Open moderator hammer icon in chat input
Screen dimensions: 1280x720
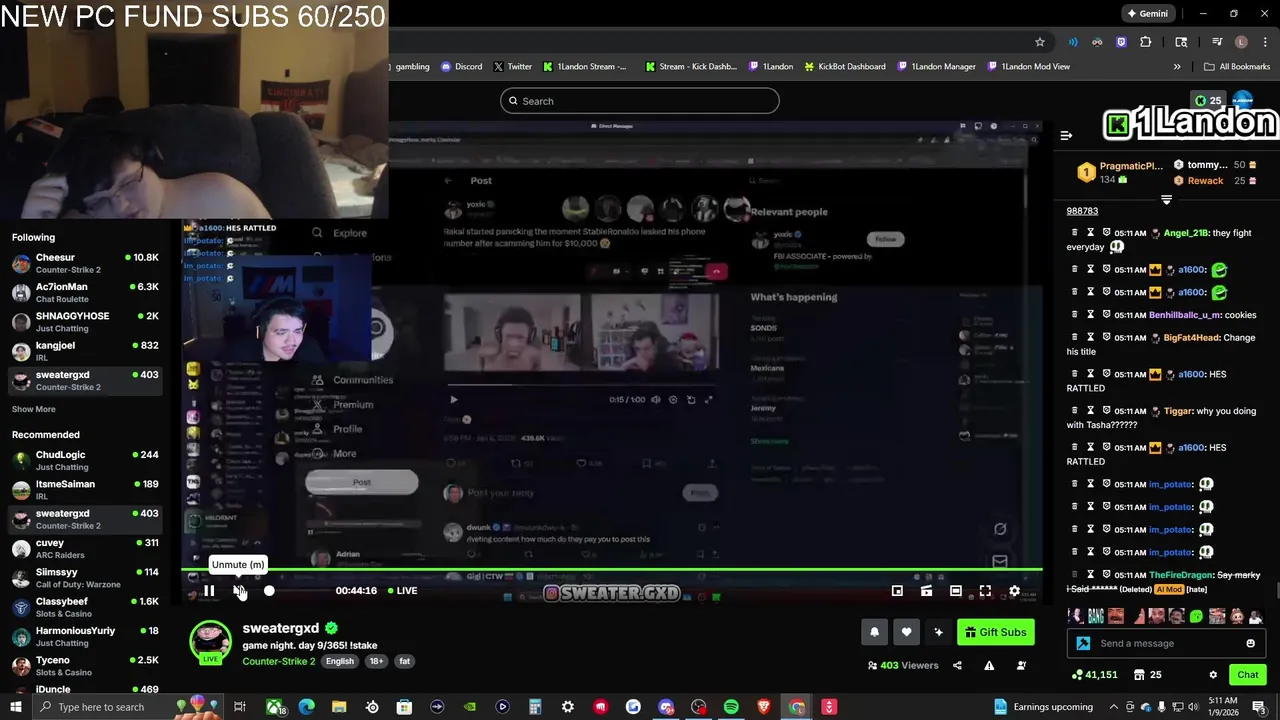(x=1083, y=643)
